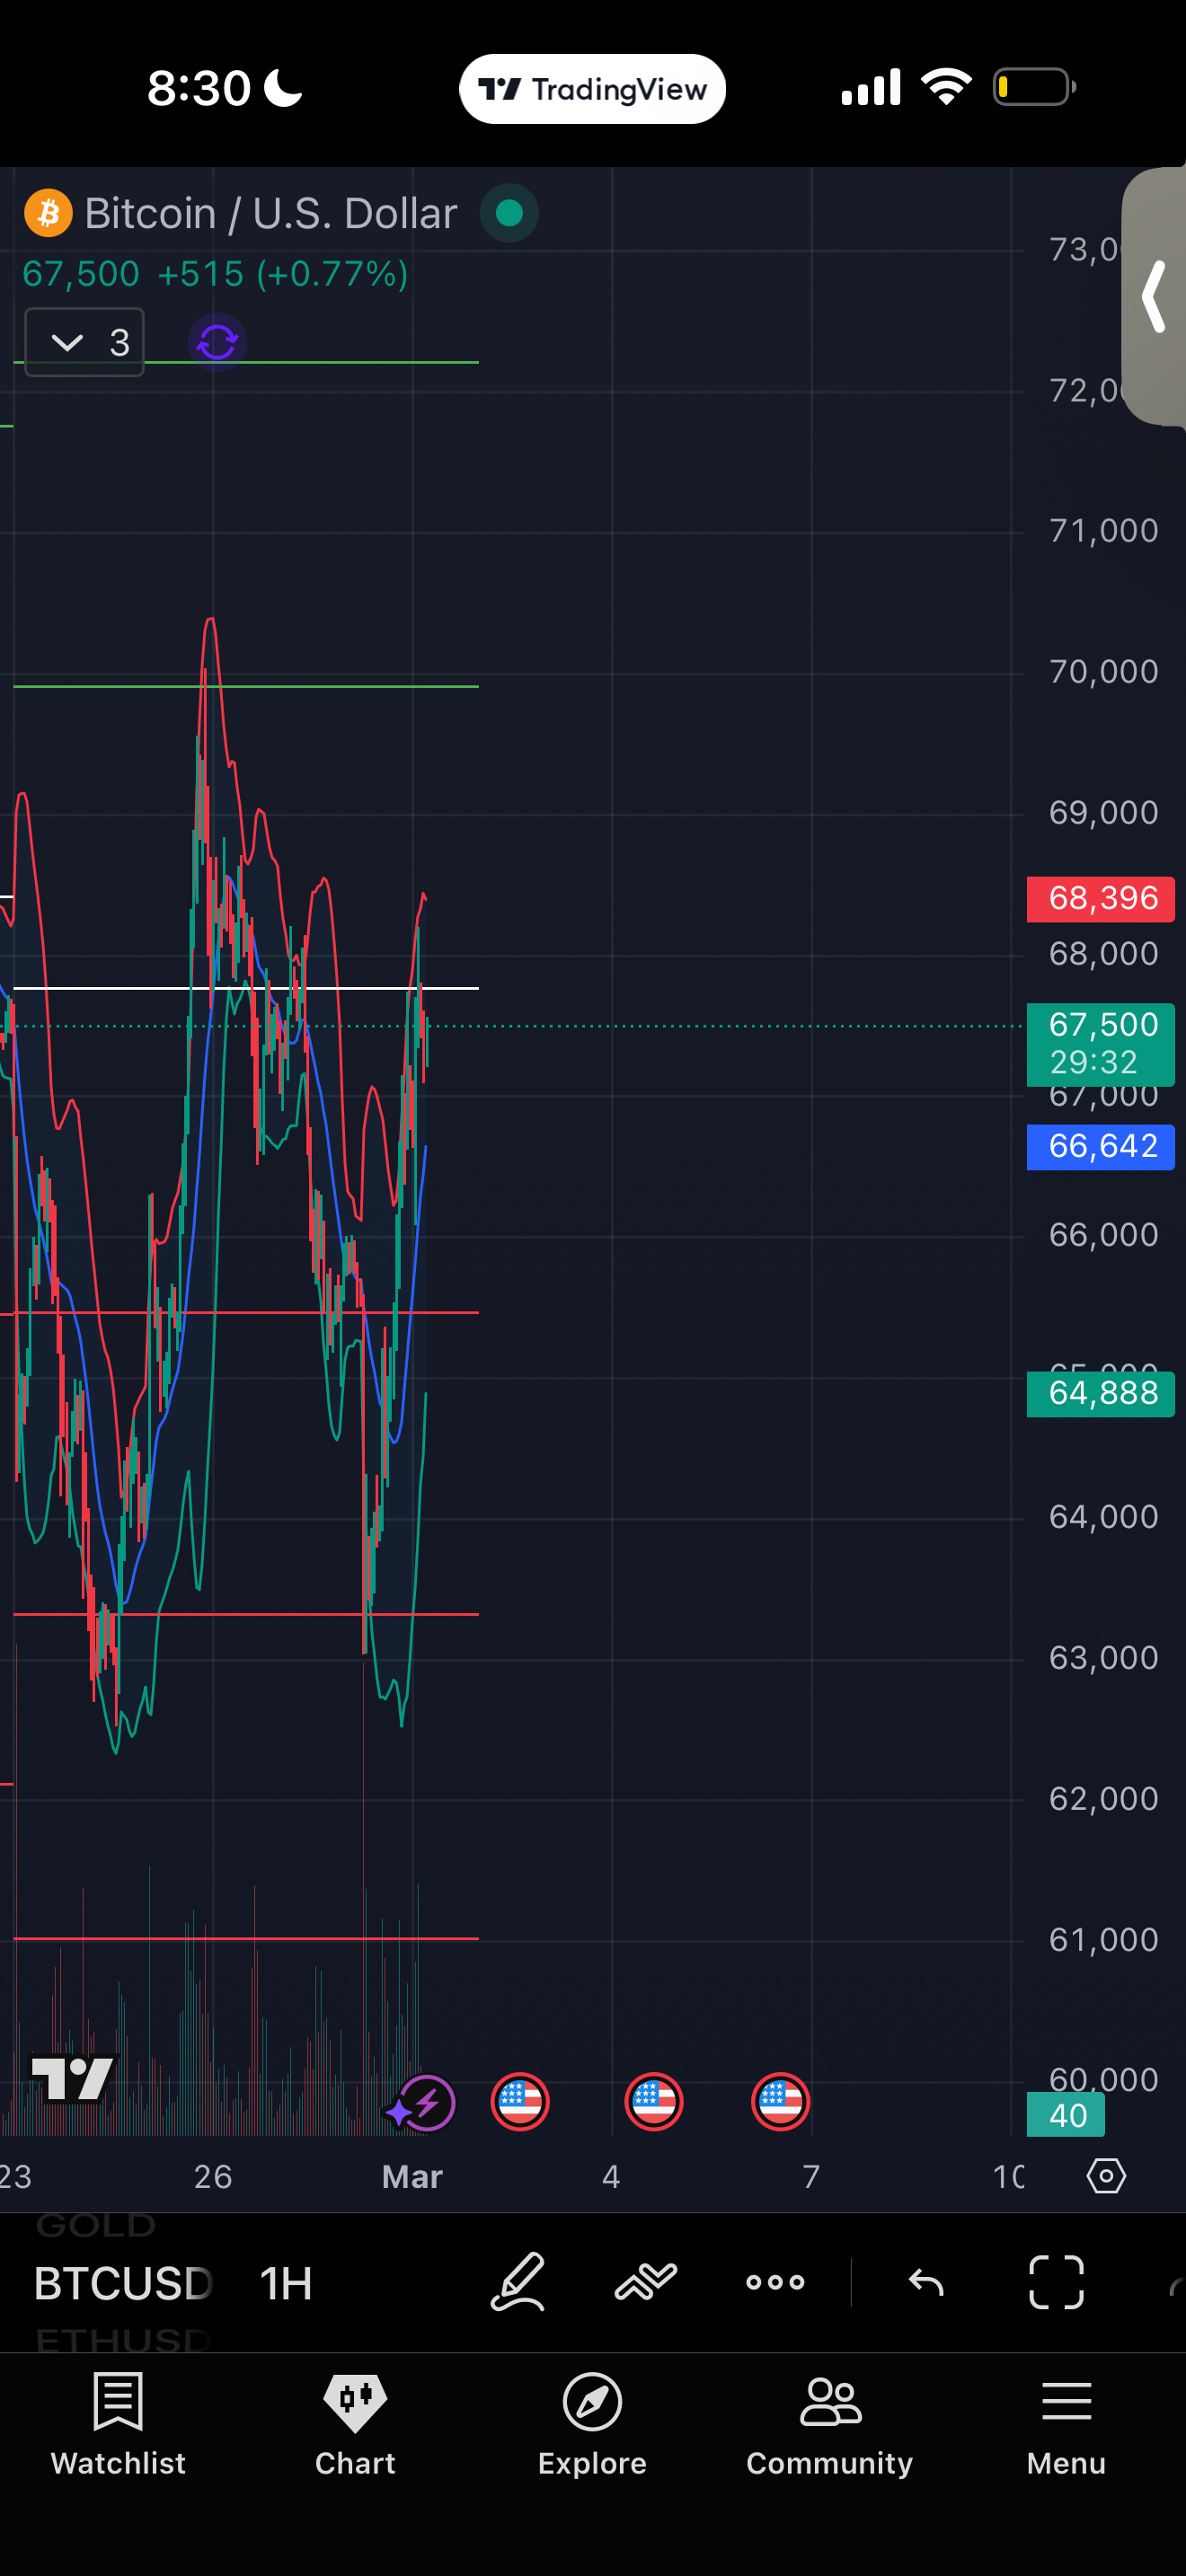1186x2576 pixels.
Task: Tap the 68,000 price axis label
Action: (x=1103, y=953)
